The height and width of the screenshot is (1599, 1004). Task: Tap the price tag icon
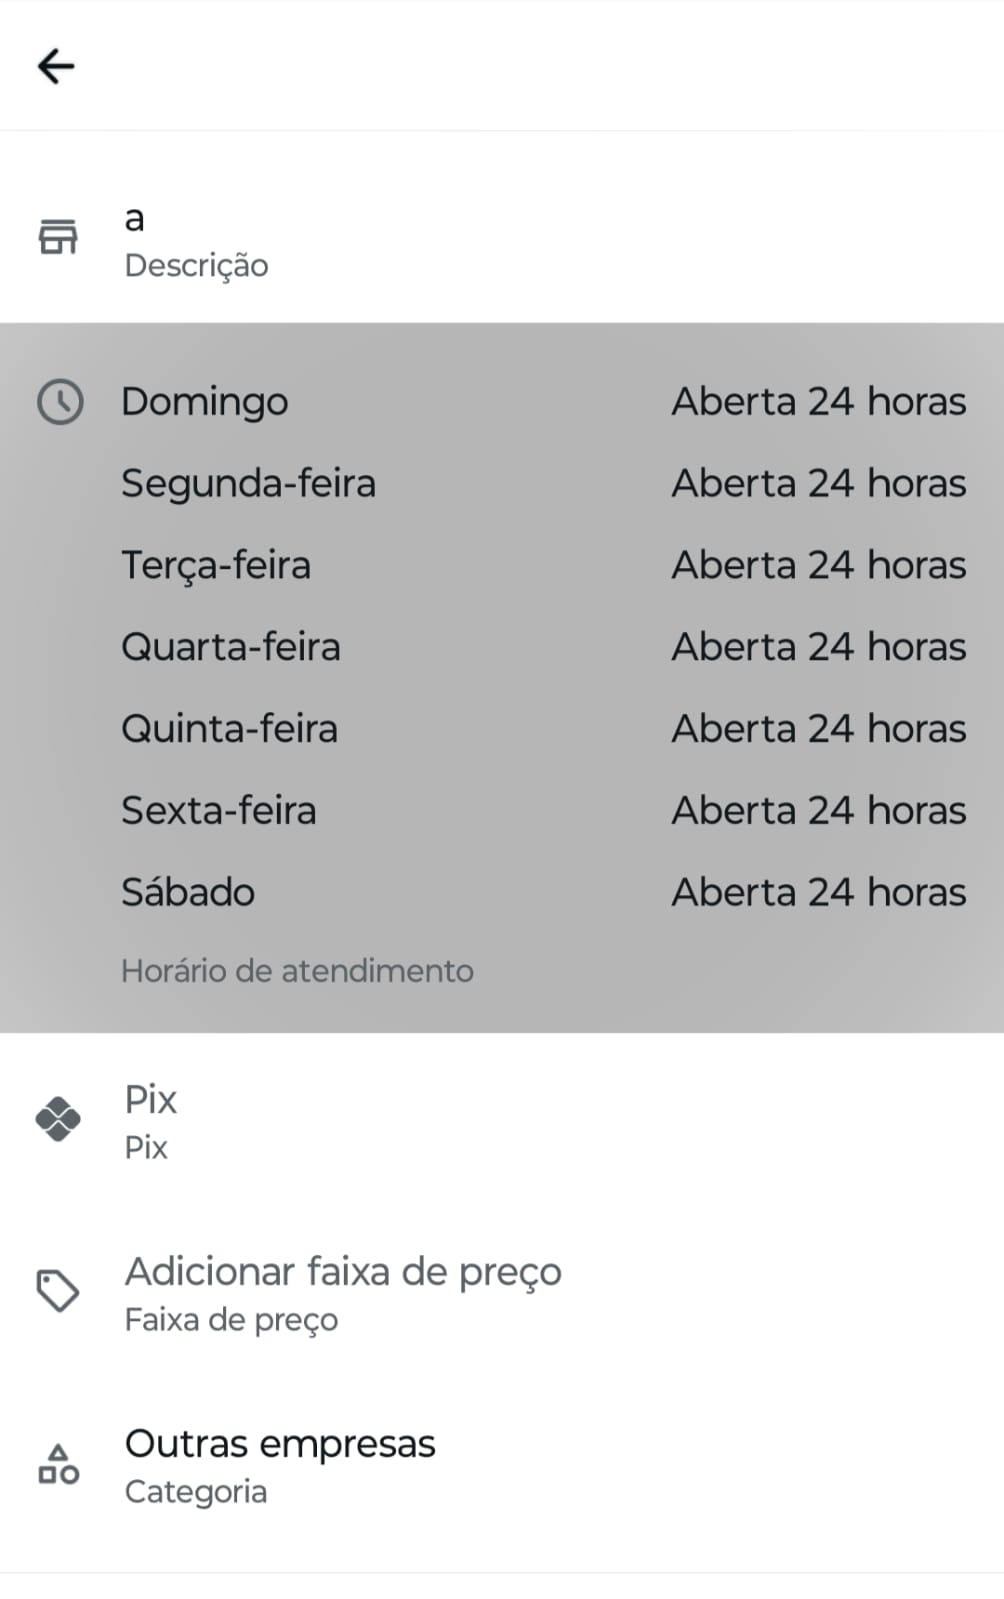58,1291
